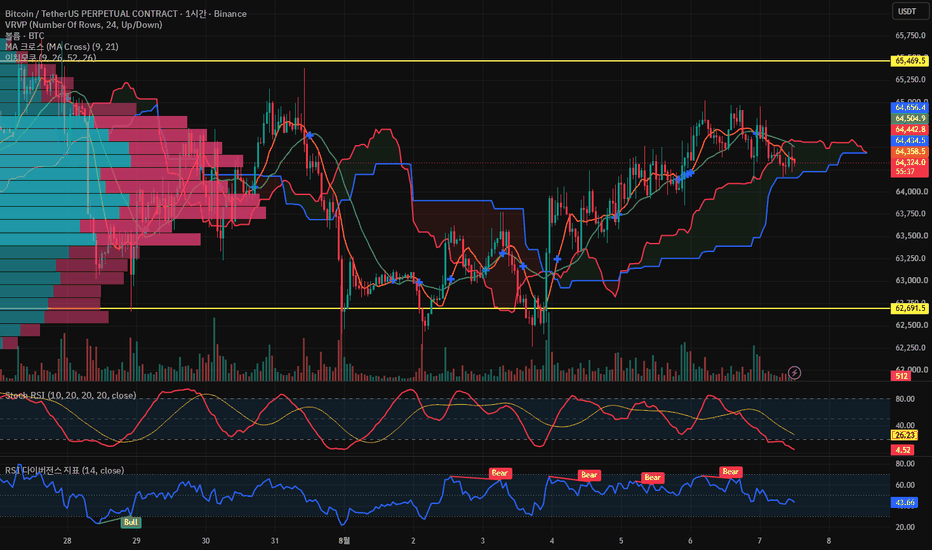Screen dimensions: 932x550
Task: Open the USDT currency selector
Action: (x=907, y=11)
